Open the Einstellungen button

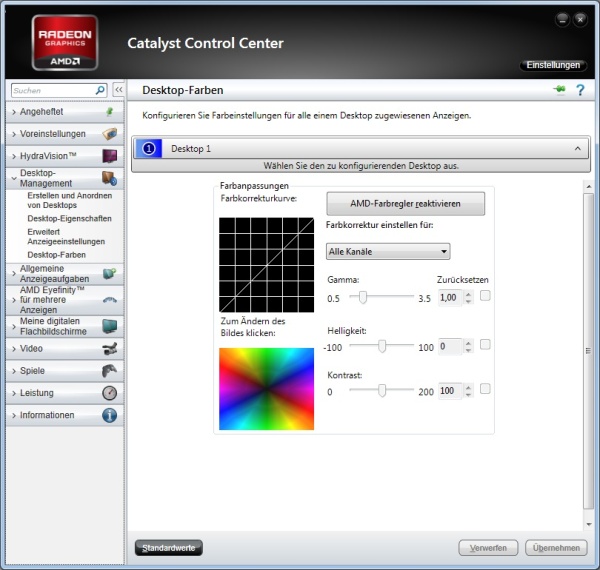(553, 65)
